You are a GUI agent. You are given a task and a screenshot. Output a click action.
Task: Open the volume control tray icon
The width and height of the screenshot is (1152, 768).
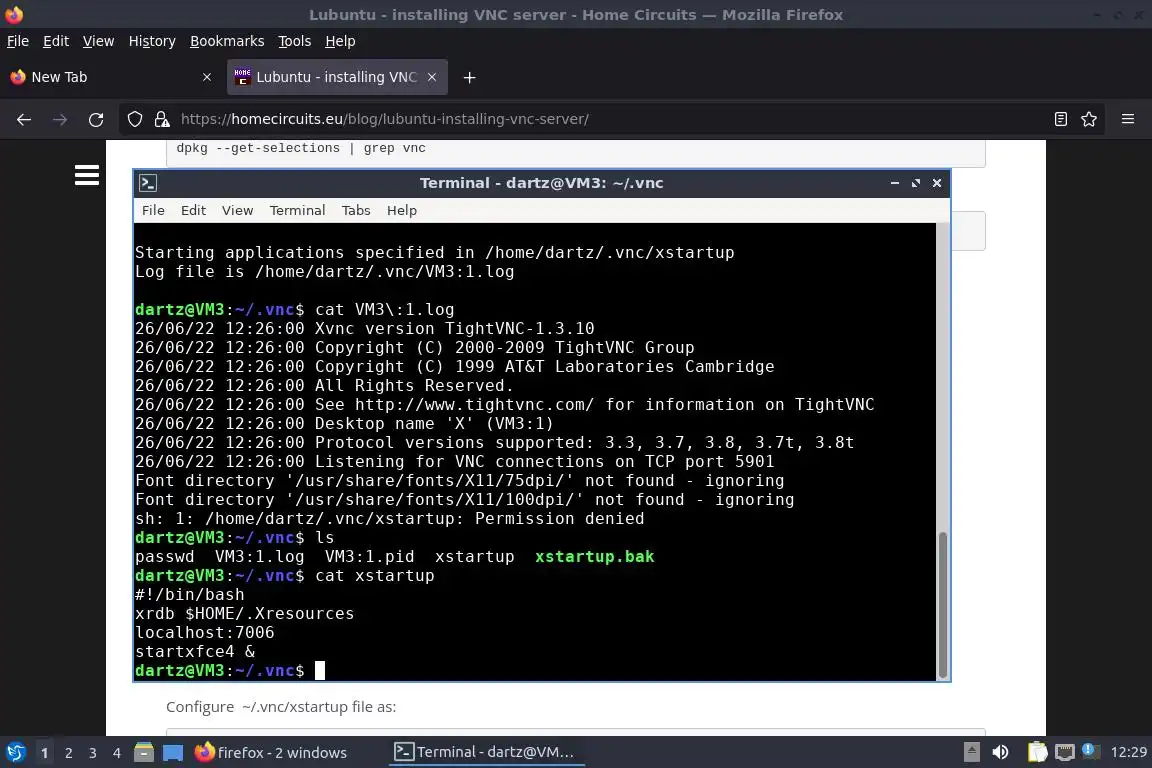1000,752
